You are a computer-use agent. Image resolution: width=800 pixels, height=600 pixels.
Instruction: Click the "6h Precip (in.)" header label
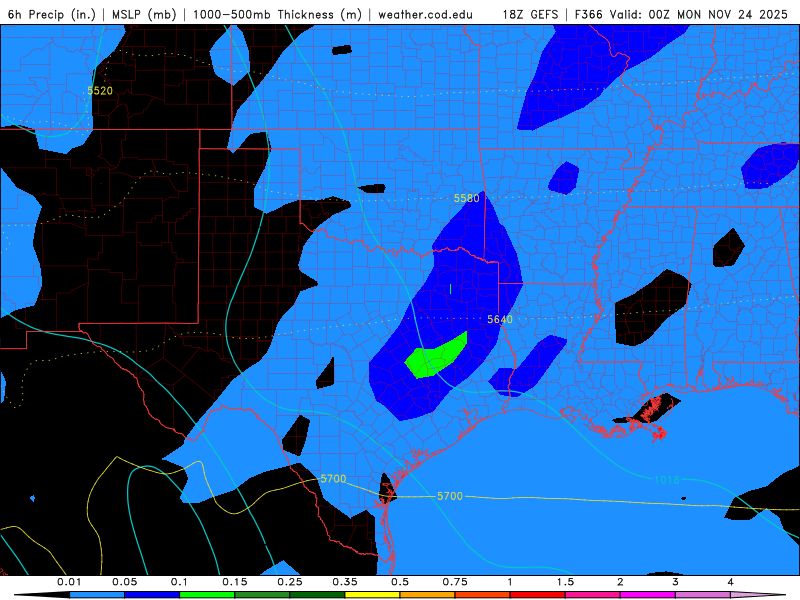point(52,14)
